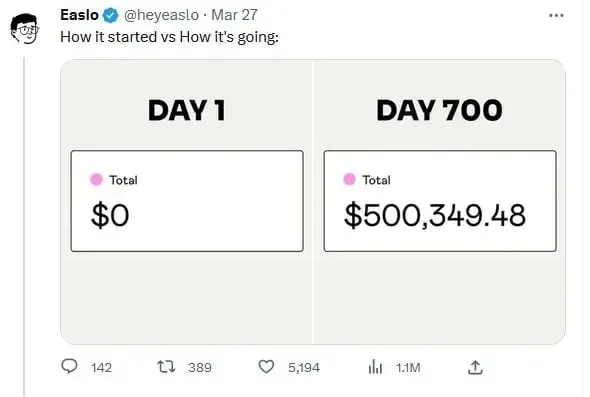Click the reply speech bubble icon
The width and height of the screenshot is (590, 397).
[x=69, y=366]
